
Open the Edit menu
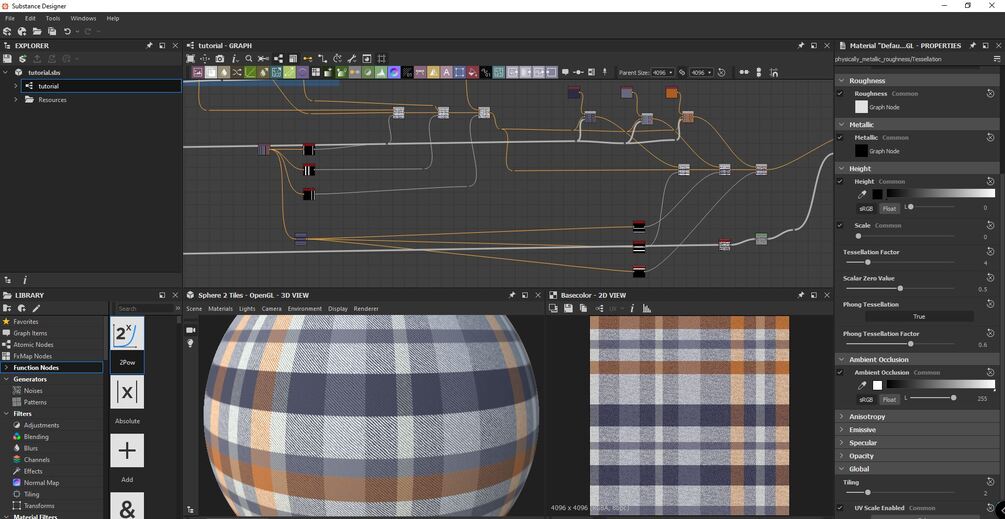click(30, 19)
